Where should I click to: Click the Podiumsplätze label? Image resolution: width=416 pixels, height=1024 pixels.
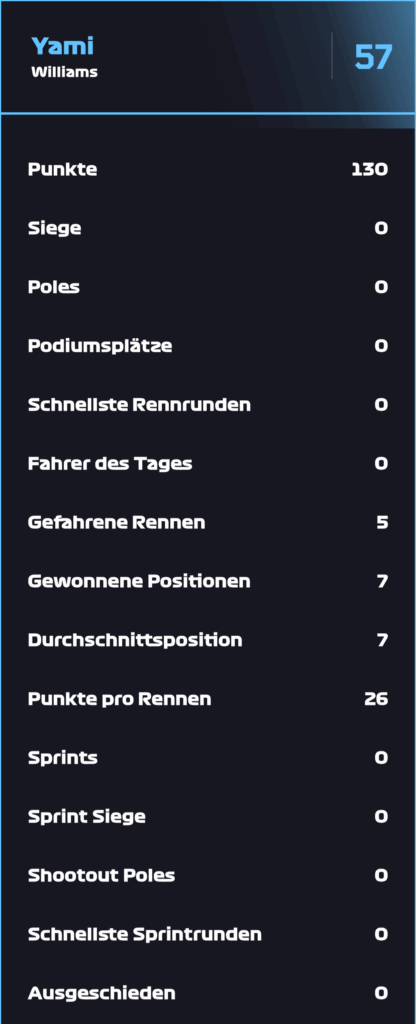[100, 346]
